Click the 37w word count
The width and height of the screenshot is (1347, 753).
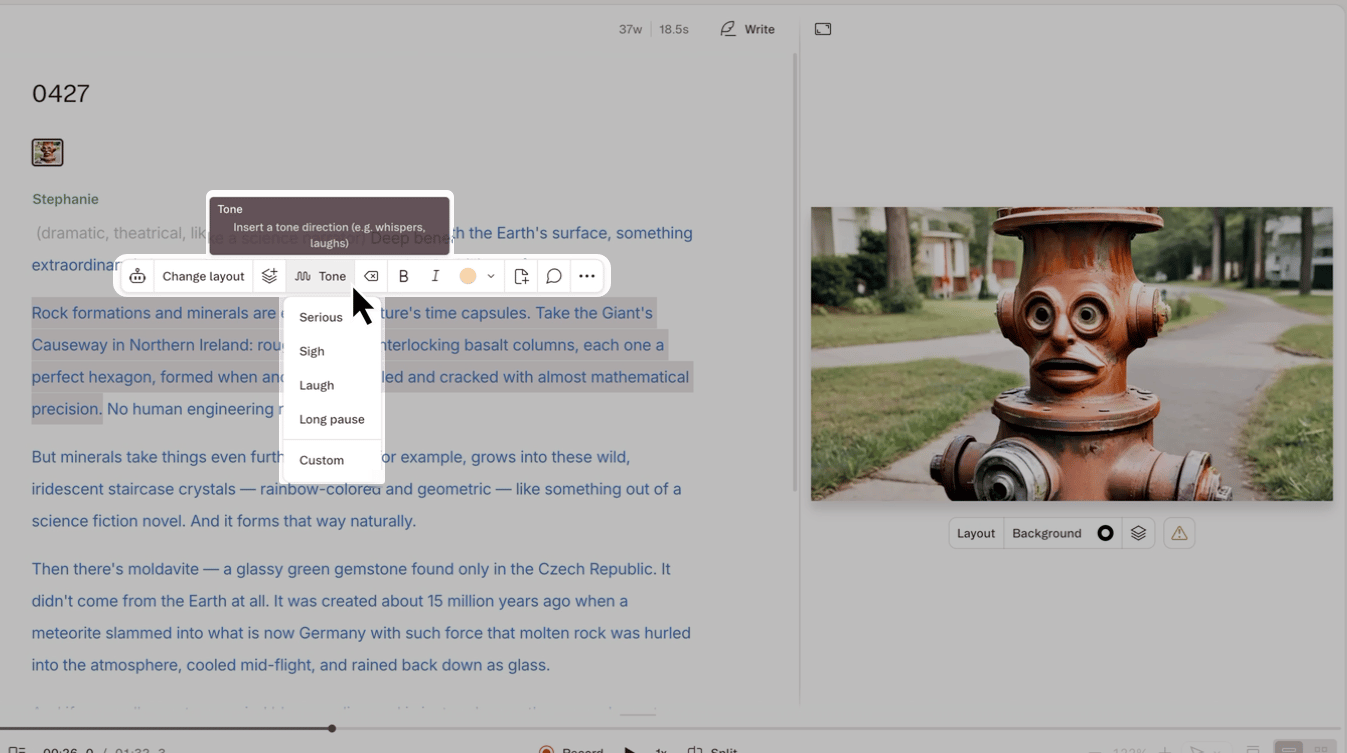click(630, 29)
